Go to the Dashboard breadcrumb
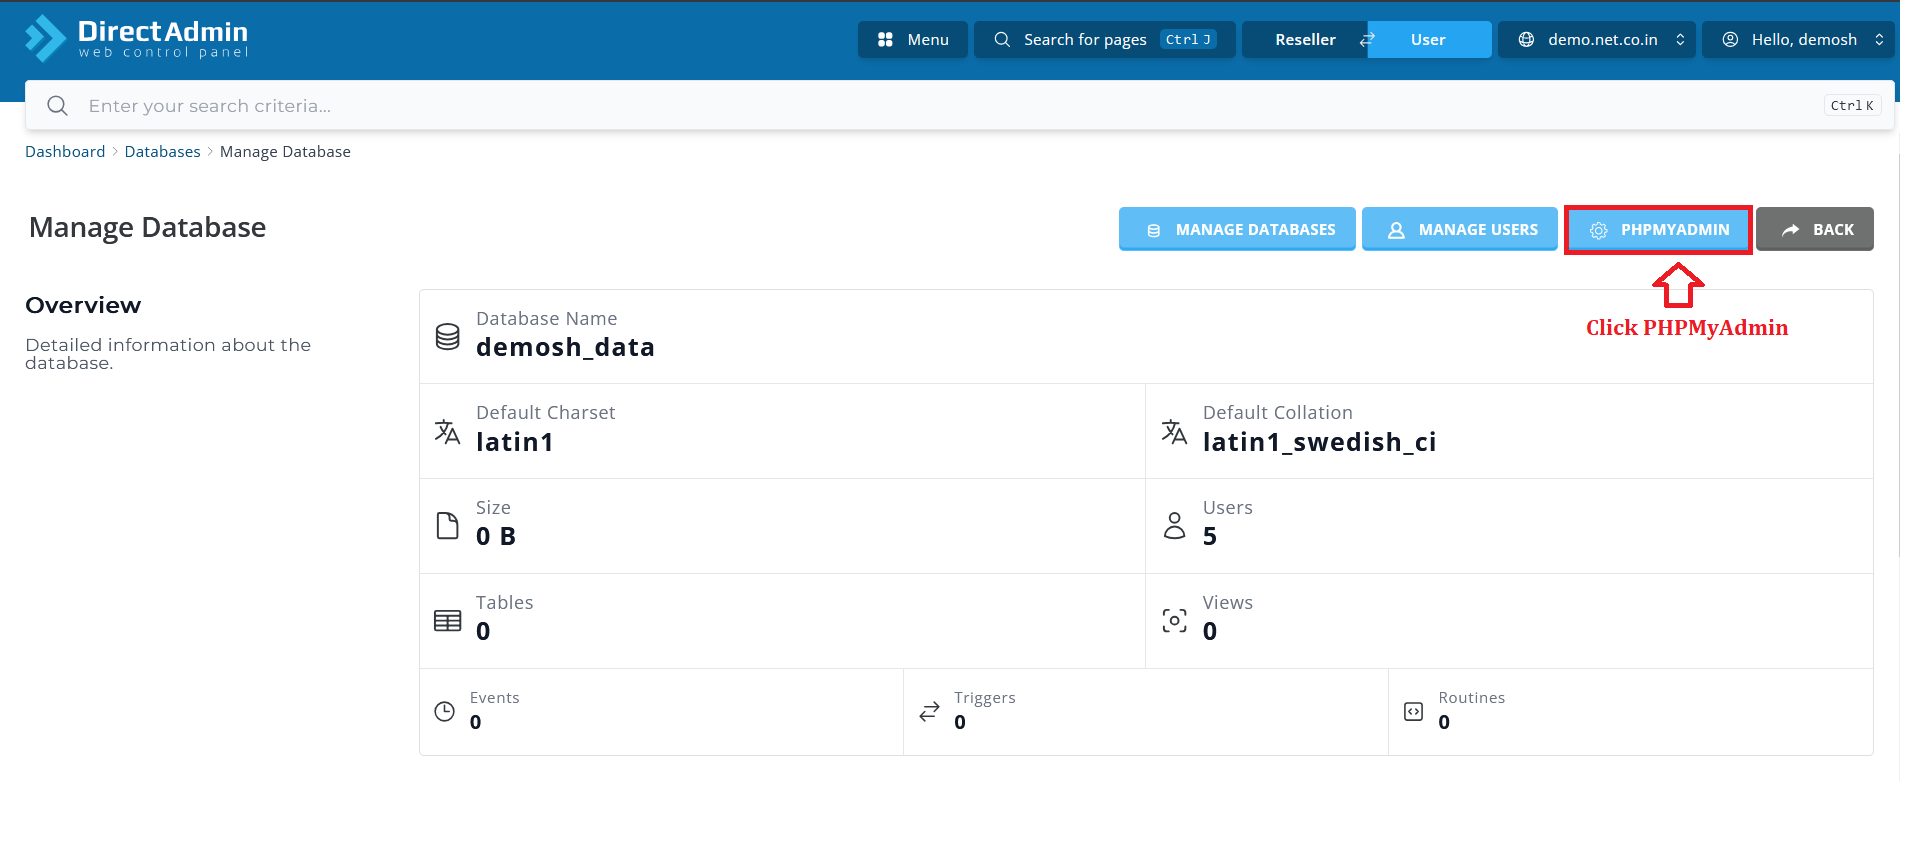1911x844 pixels. (65, 152)
